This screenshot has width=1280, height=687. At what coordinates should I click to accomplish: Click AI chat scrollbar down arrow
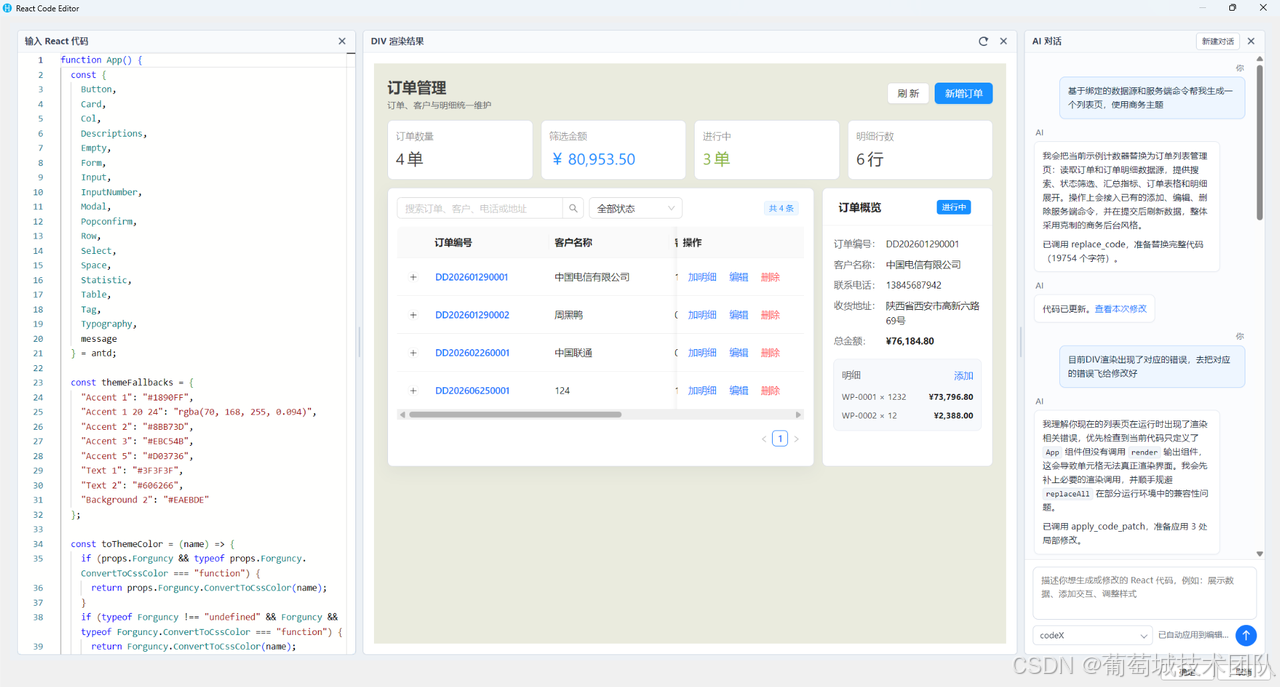tap(1260, 554)
